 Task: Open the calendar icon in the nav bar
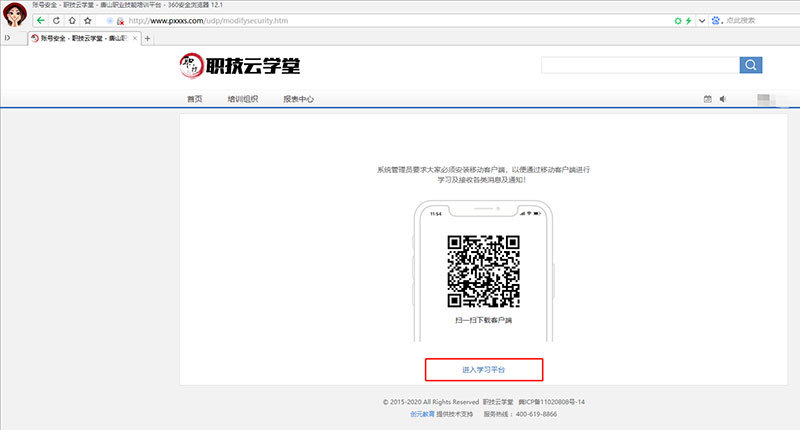coord(708,99)
